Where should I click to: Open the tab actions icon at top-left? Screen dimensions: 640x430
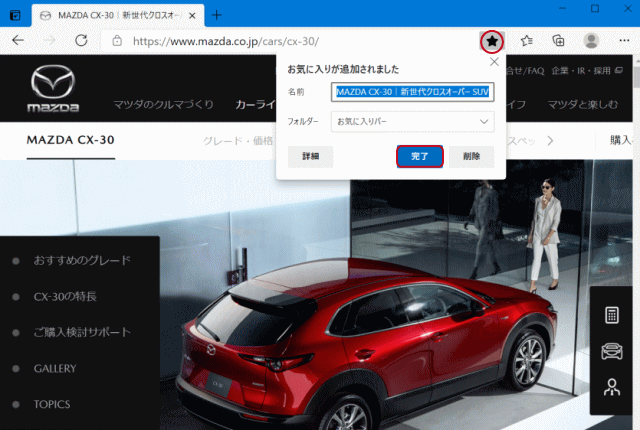(15, 16)
